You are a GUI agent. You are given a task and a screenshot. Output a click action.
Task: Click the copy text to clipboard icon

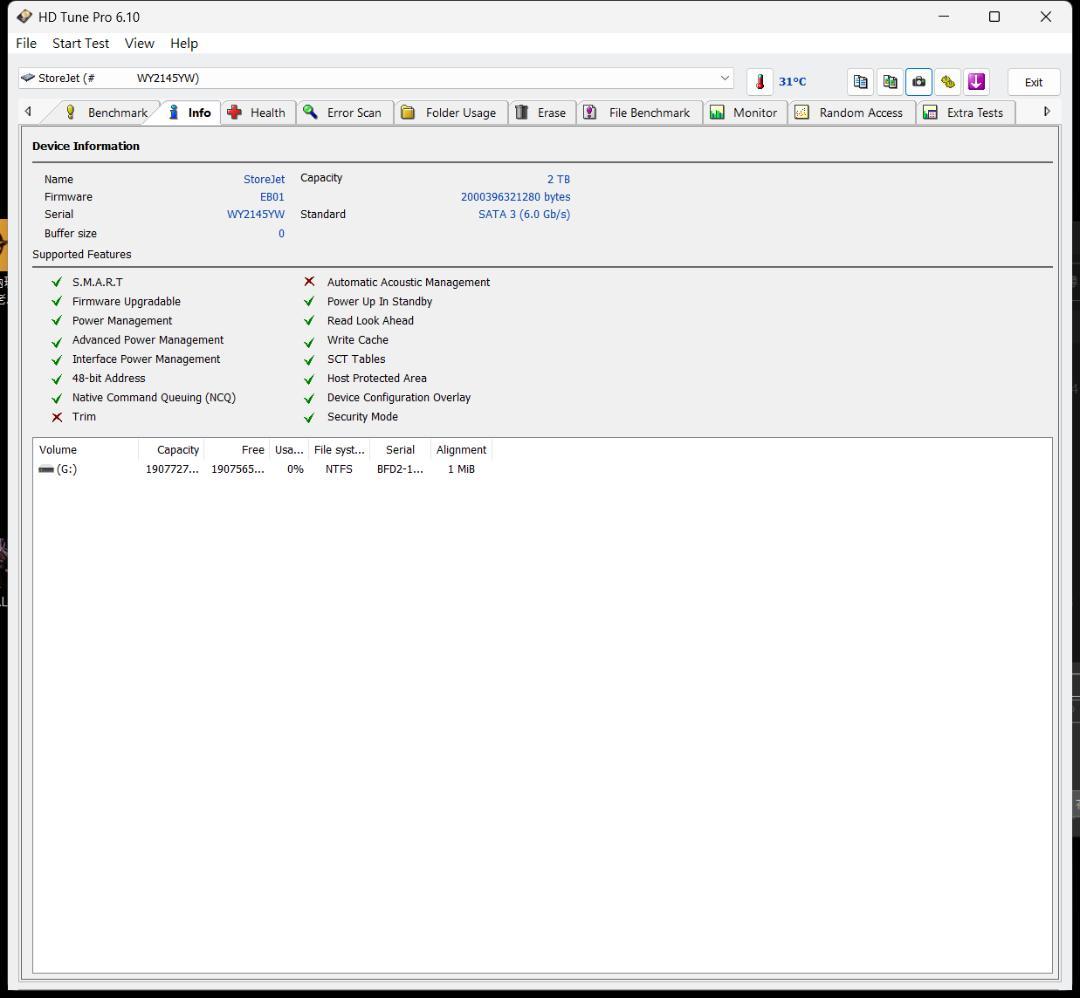point(860,82)
